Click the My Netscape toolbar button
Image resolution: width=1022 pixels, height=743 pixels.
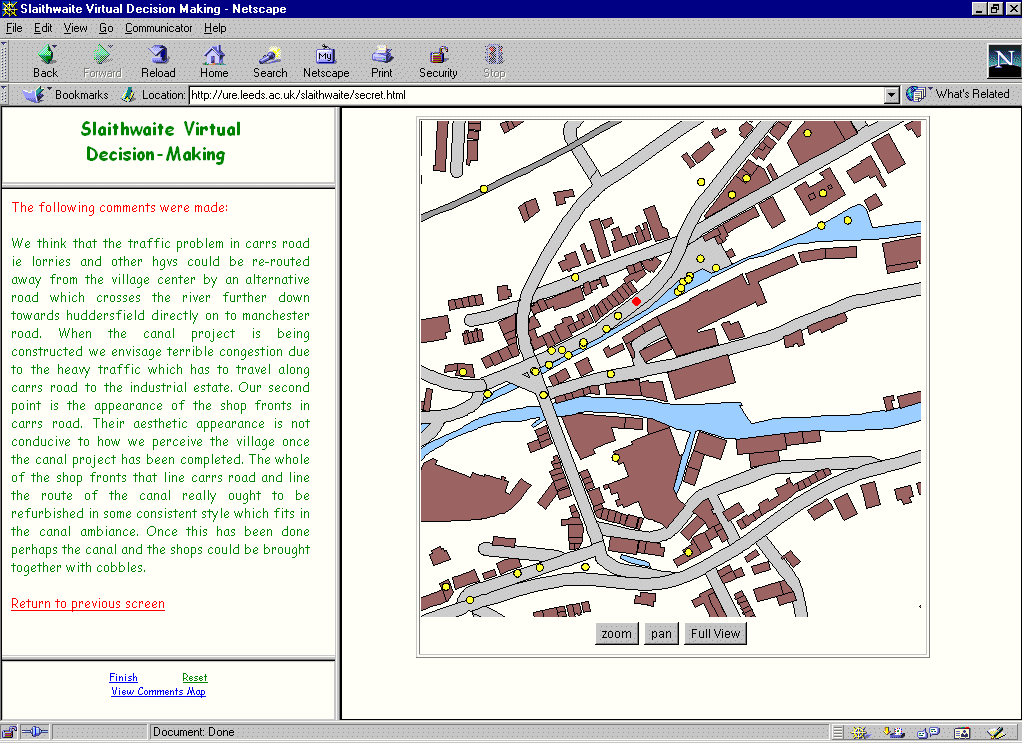pos(326,62)
